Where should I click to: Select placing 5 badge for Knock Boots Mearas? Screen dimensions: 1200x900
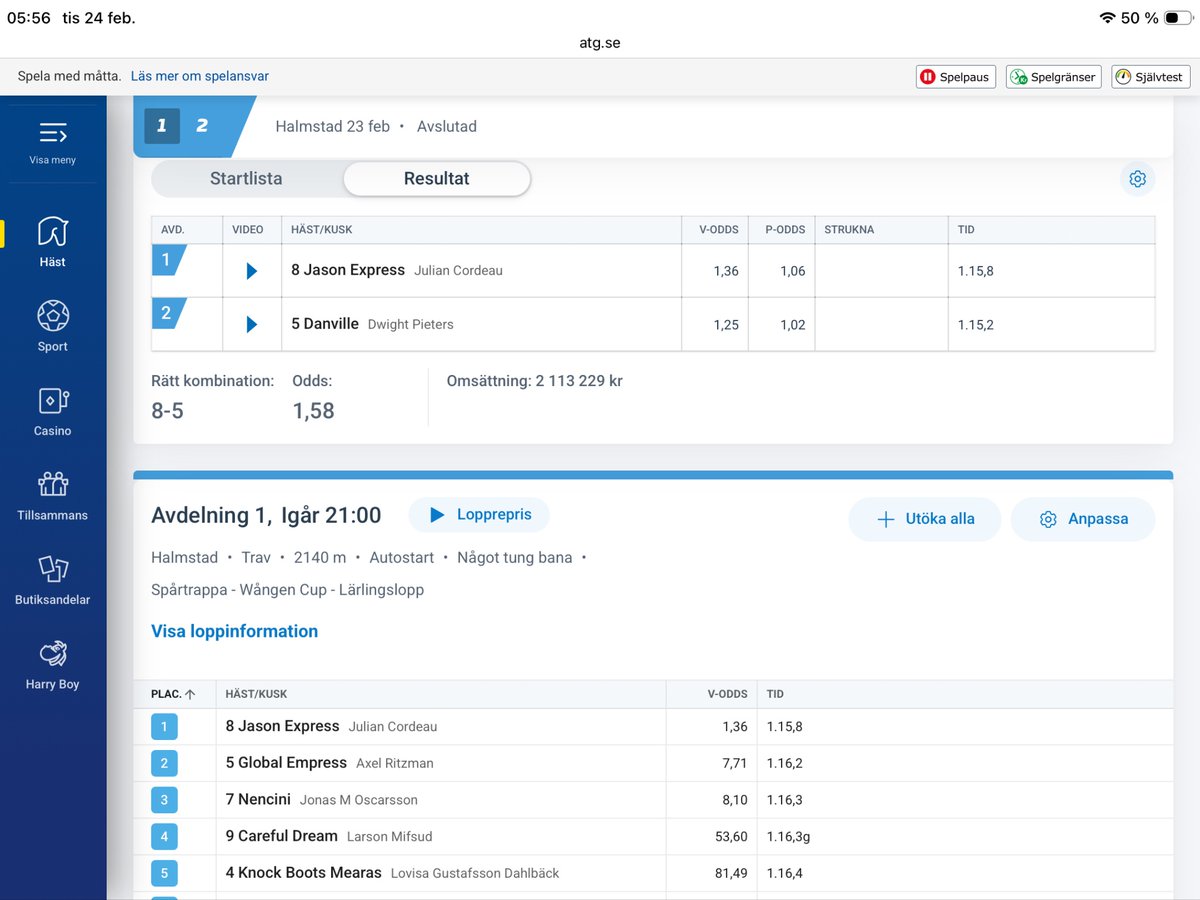click(164, 873)
